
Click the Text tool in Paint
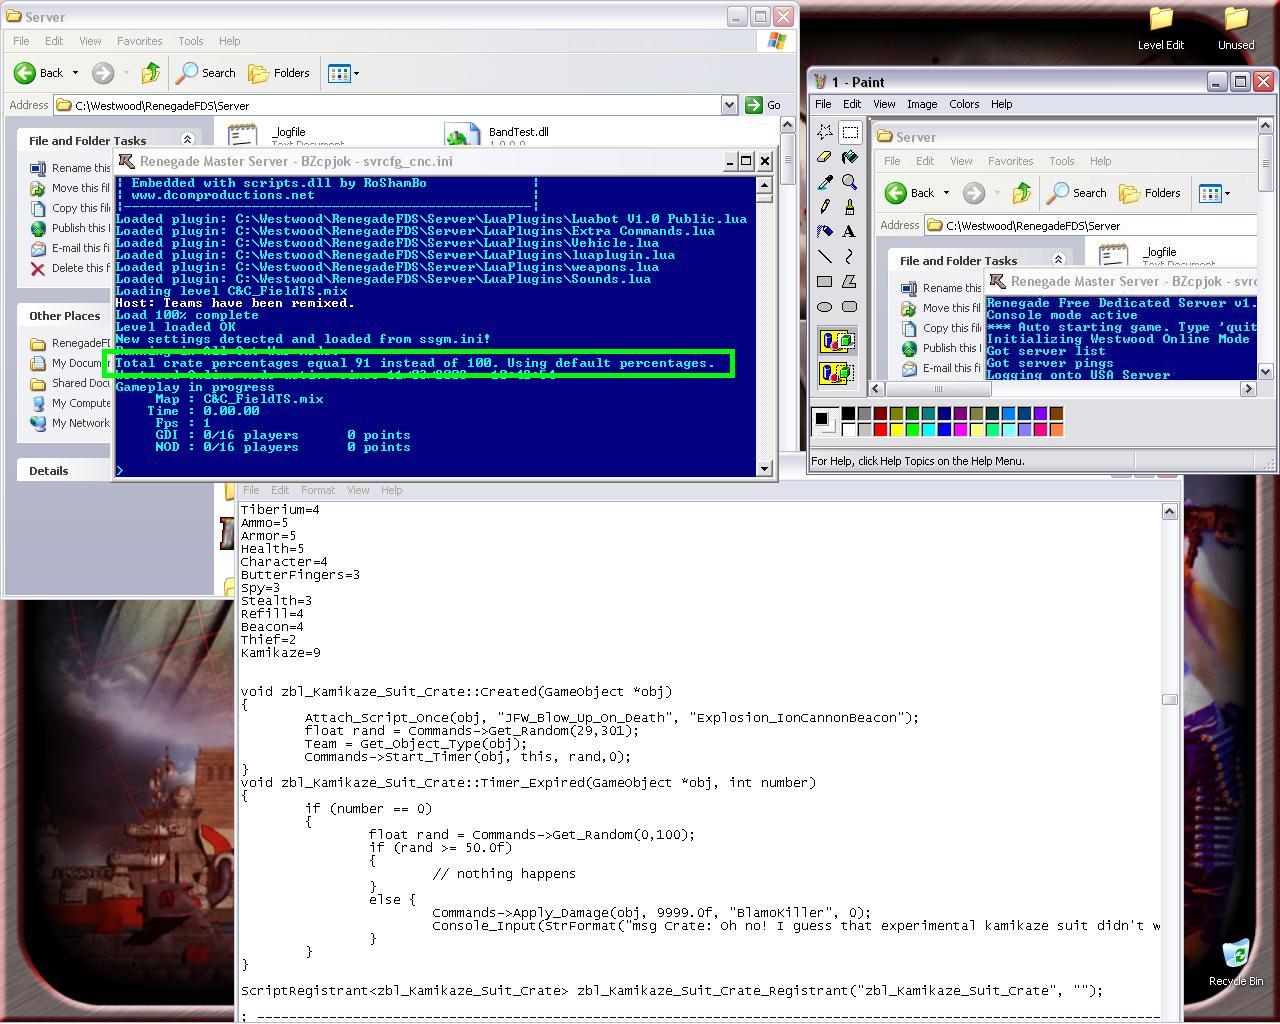point(849,232)
